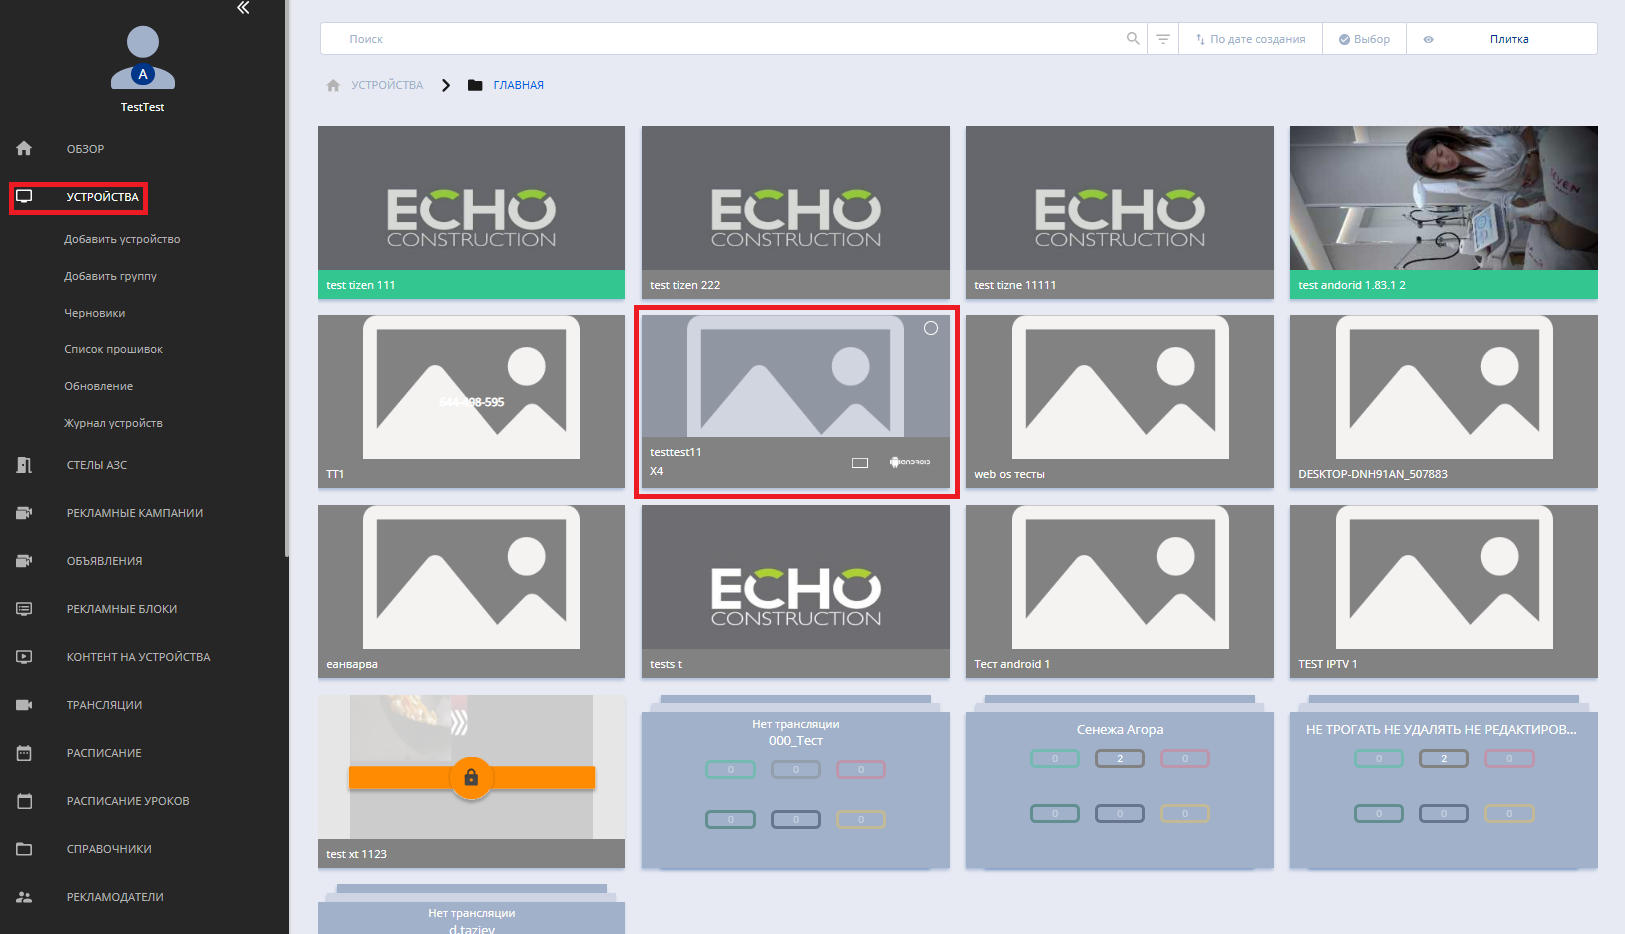The width and height of the screenshot is (1625, 934).
Task: Open Рекламные кампании in the sidebar
Action: [134, 513]
